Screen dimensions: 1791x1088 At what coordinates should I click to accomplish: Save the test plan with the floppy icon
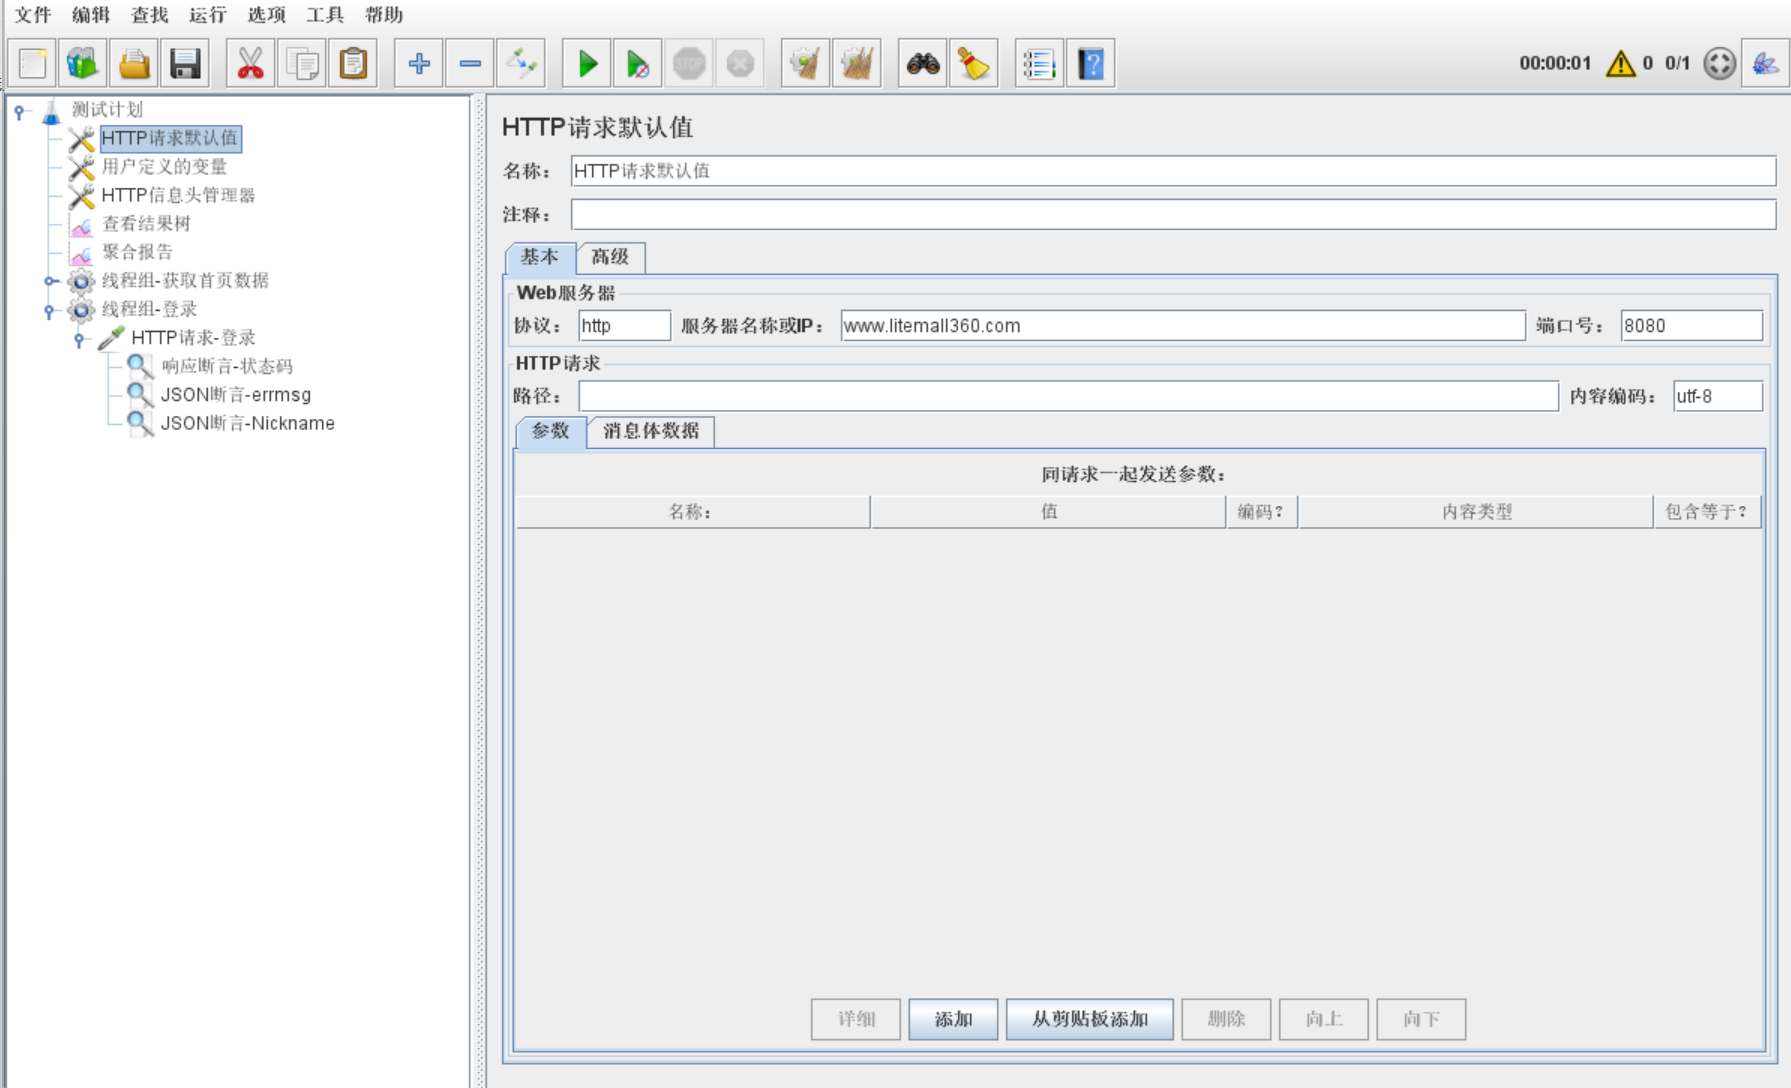185,64
